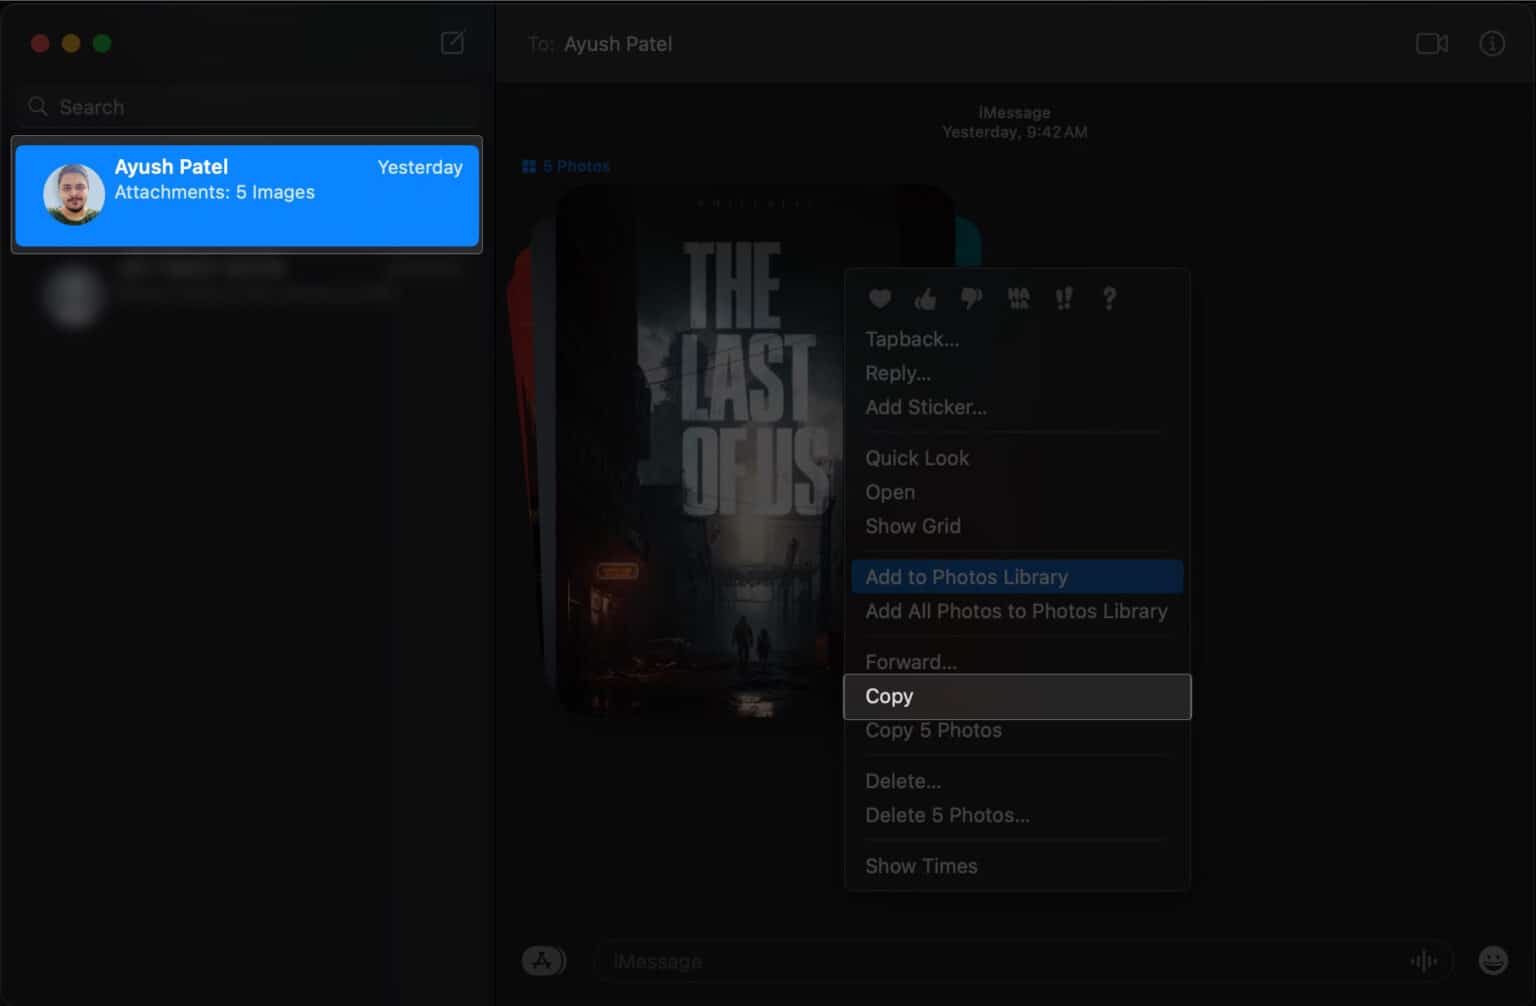
Task: Click Add to Photos Library
Action: [x=966, y=576]
